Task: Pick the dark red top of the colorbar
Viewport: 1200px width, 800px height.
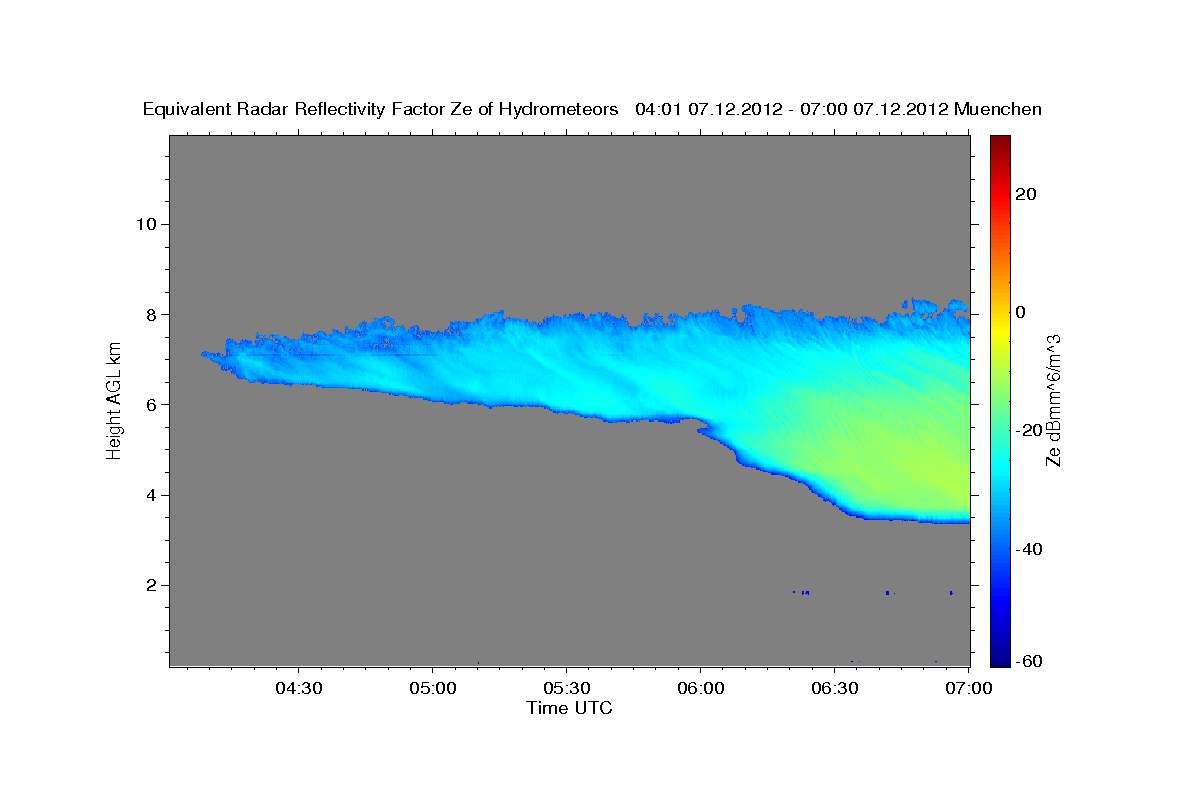Action: [x=999, y=143]
